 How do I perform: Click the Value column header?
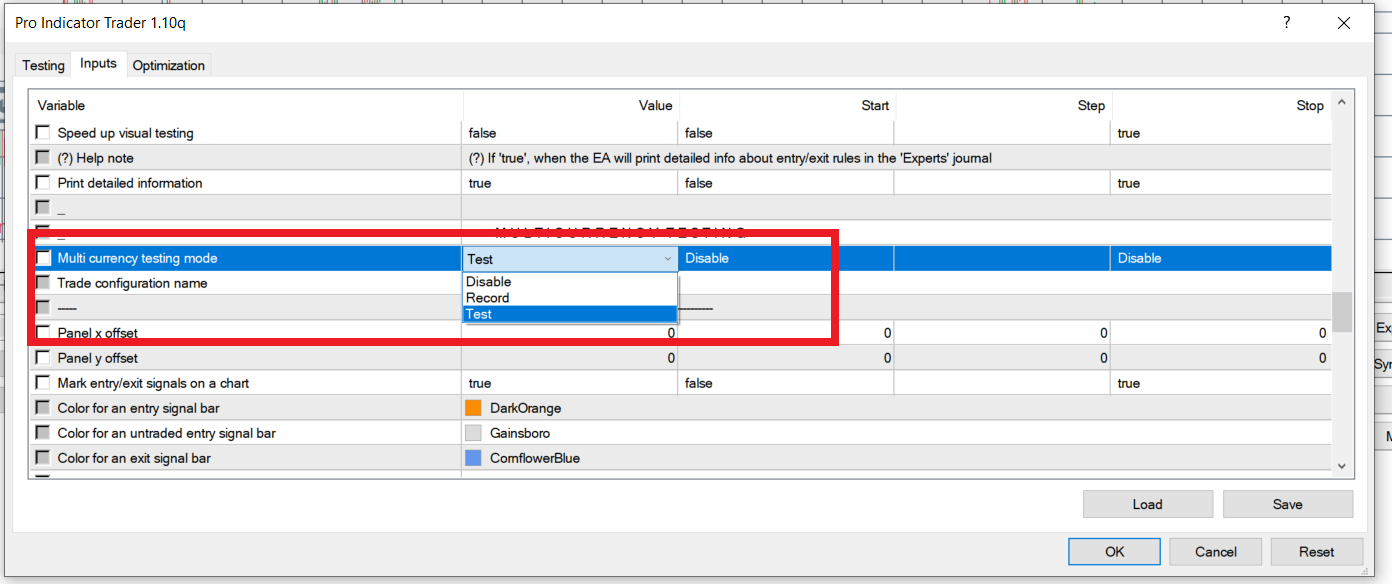571,105
